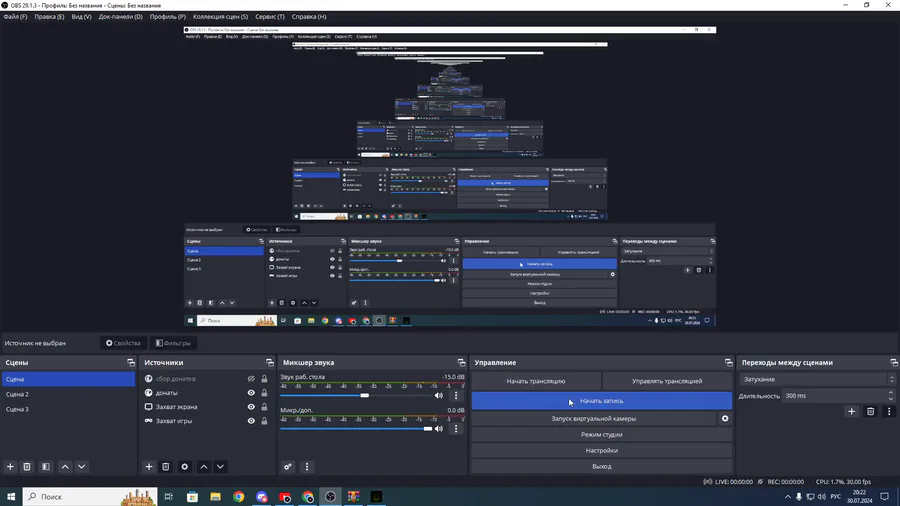The width and height of the screenshot is (900, 506).
Task: Open advanced audio properties gears icon
Action: coord(288,466)
